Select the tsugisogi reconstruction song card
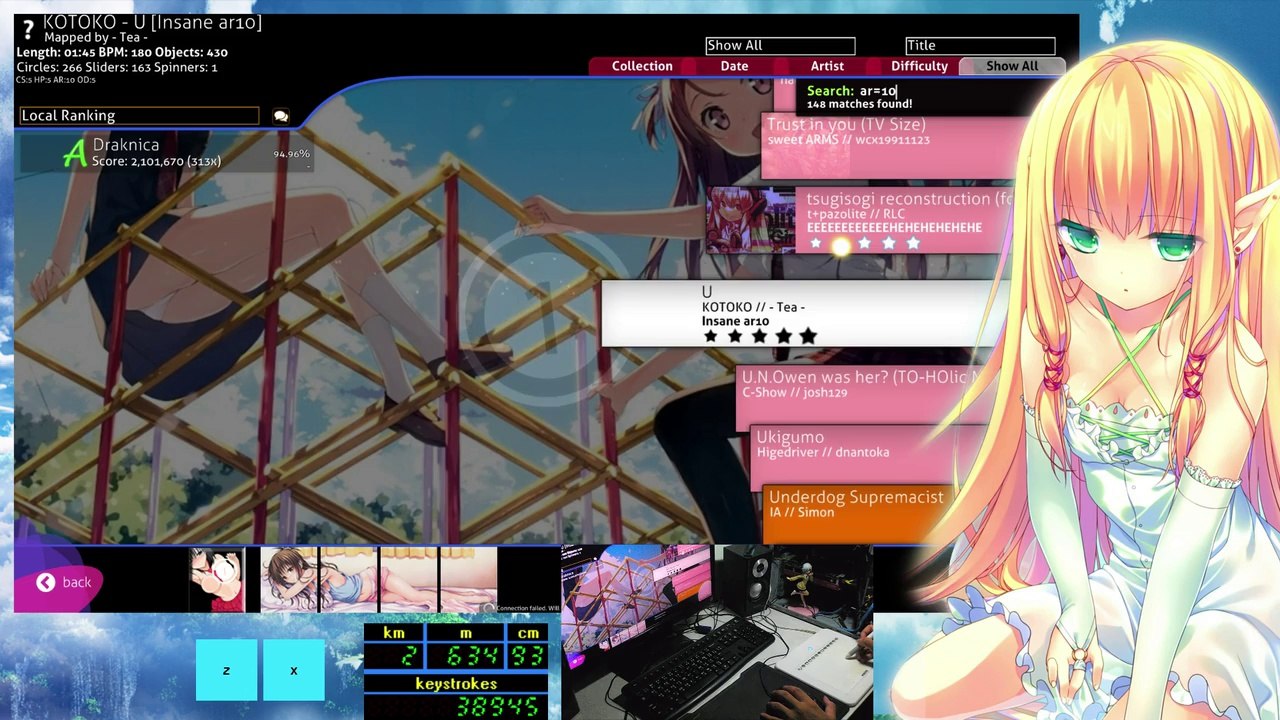 coord(860,220)
